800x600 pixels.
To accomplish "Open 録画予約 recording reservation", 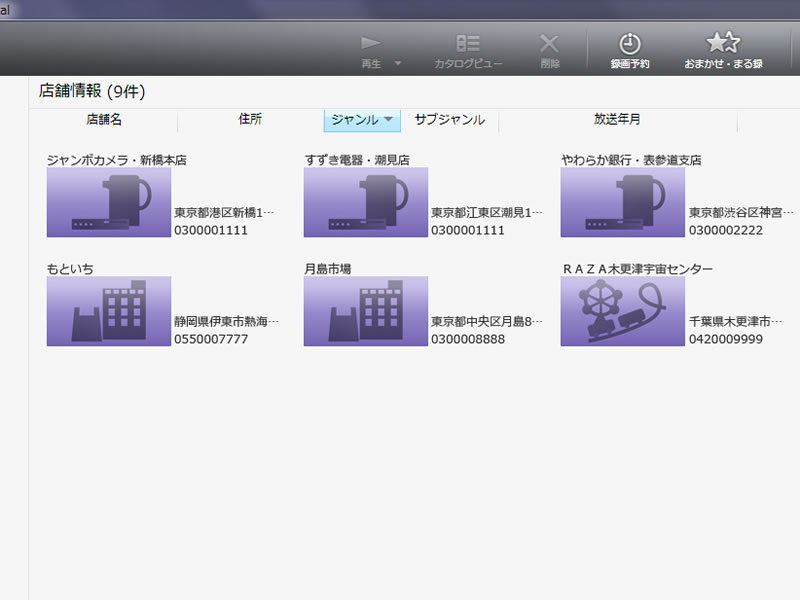I will pos(630,43).
